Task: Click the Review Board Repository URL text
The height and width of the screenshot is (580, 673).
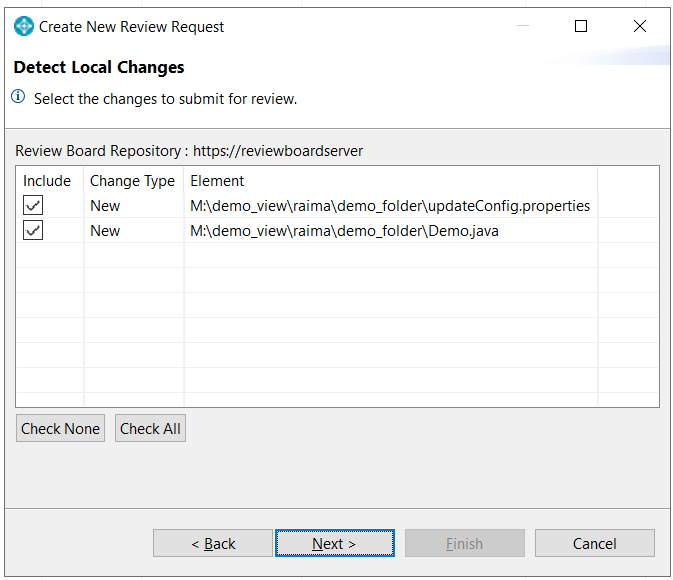Action: coord(278,151)
